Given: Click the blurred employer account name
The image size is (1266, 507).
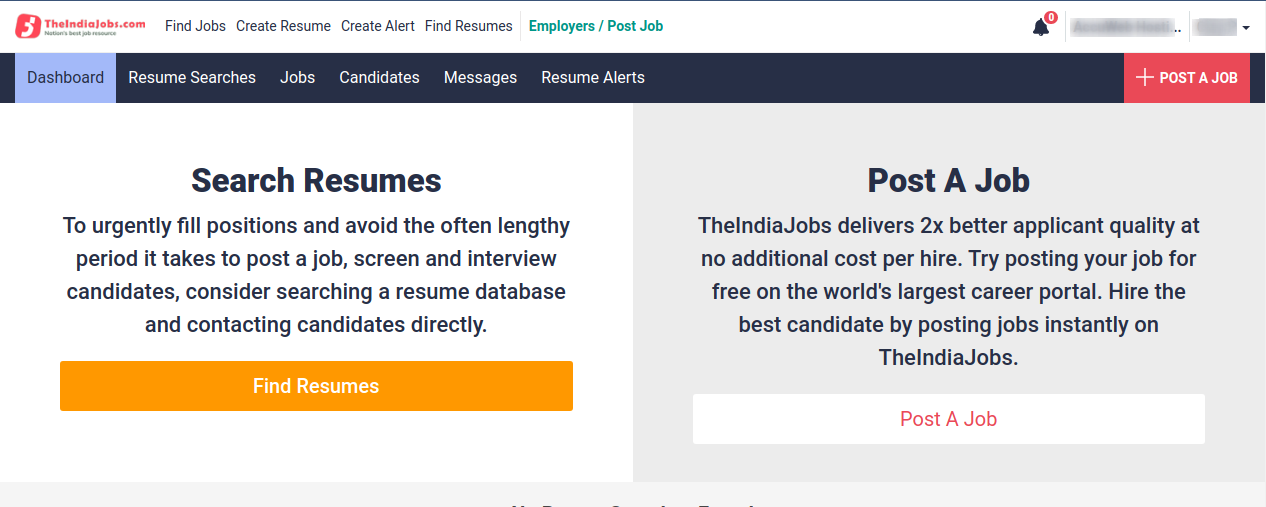Looking at the screenshot, I should (x=1124, y=27).
